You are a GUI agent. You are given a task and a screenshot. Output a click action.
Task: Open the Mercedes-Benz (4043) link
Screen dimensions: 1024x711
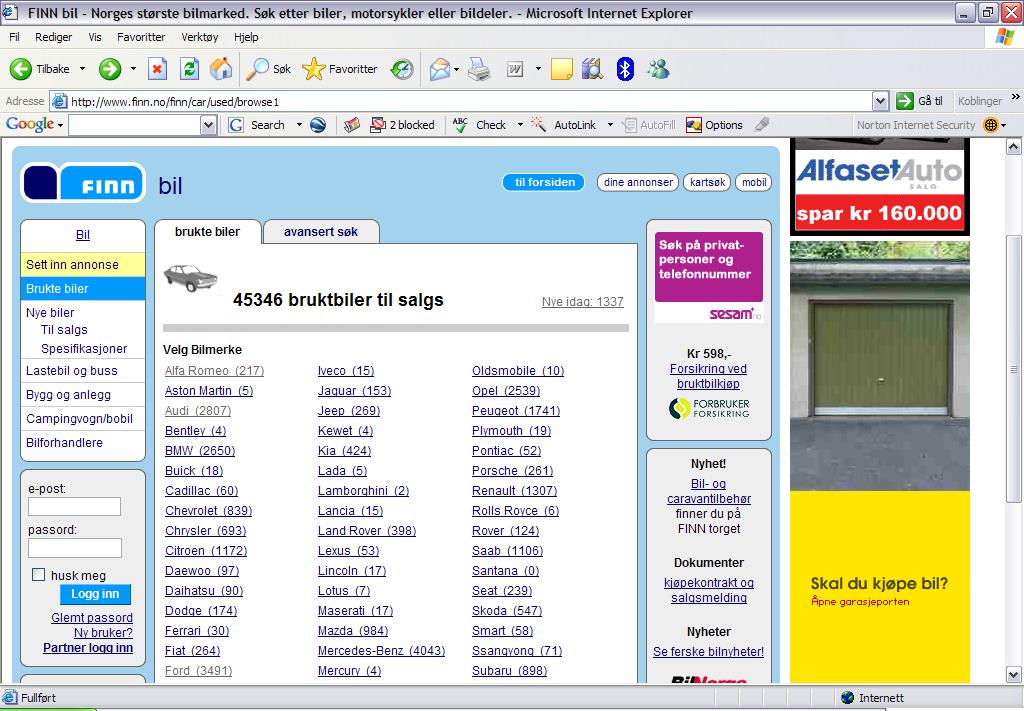381,651
